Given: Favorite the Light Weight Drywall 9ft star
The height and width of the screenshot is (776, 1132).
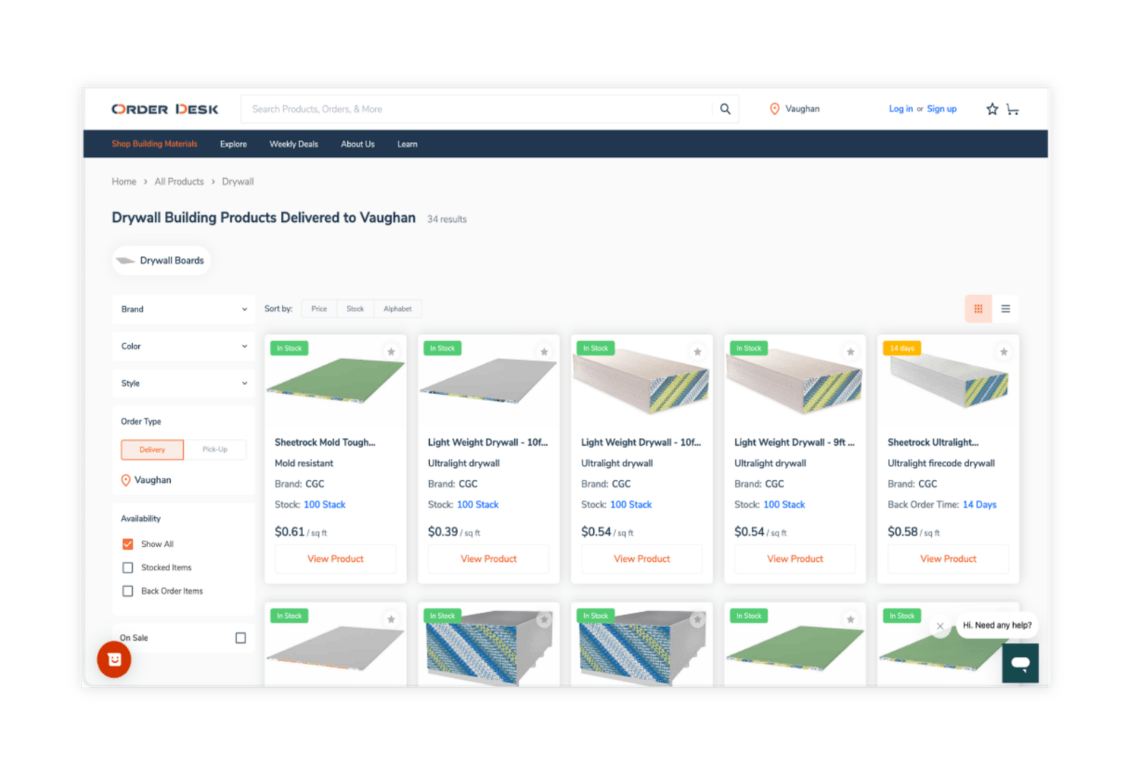Looking at the screenshot, I should pos(850,352).
